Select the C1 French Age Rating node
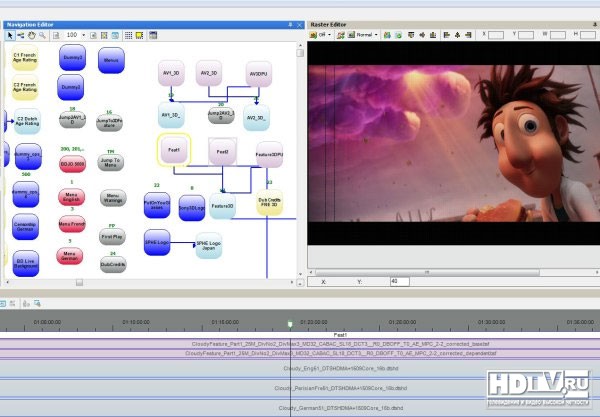 pyautogui.click(x=24, y=57)
